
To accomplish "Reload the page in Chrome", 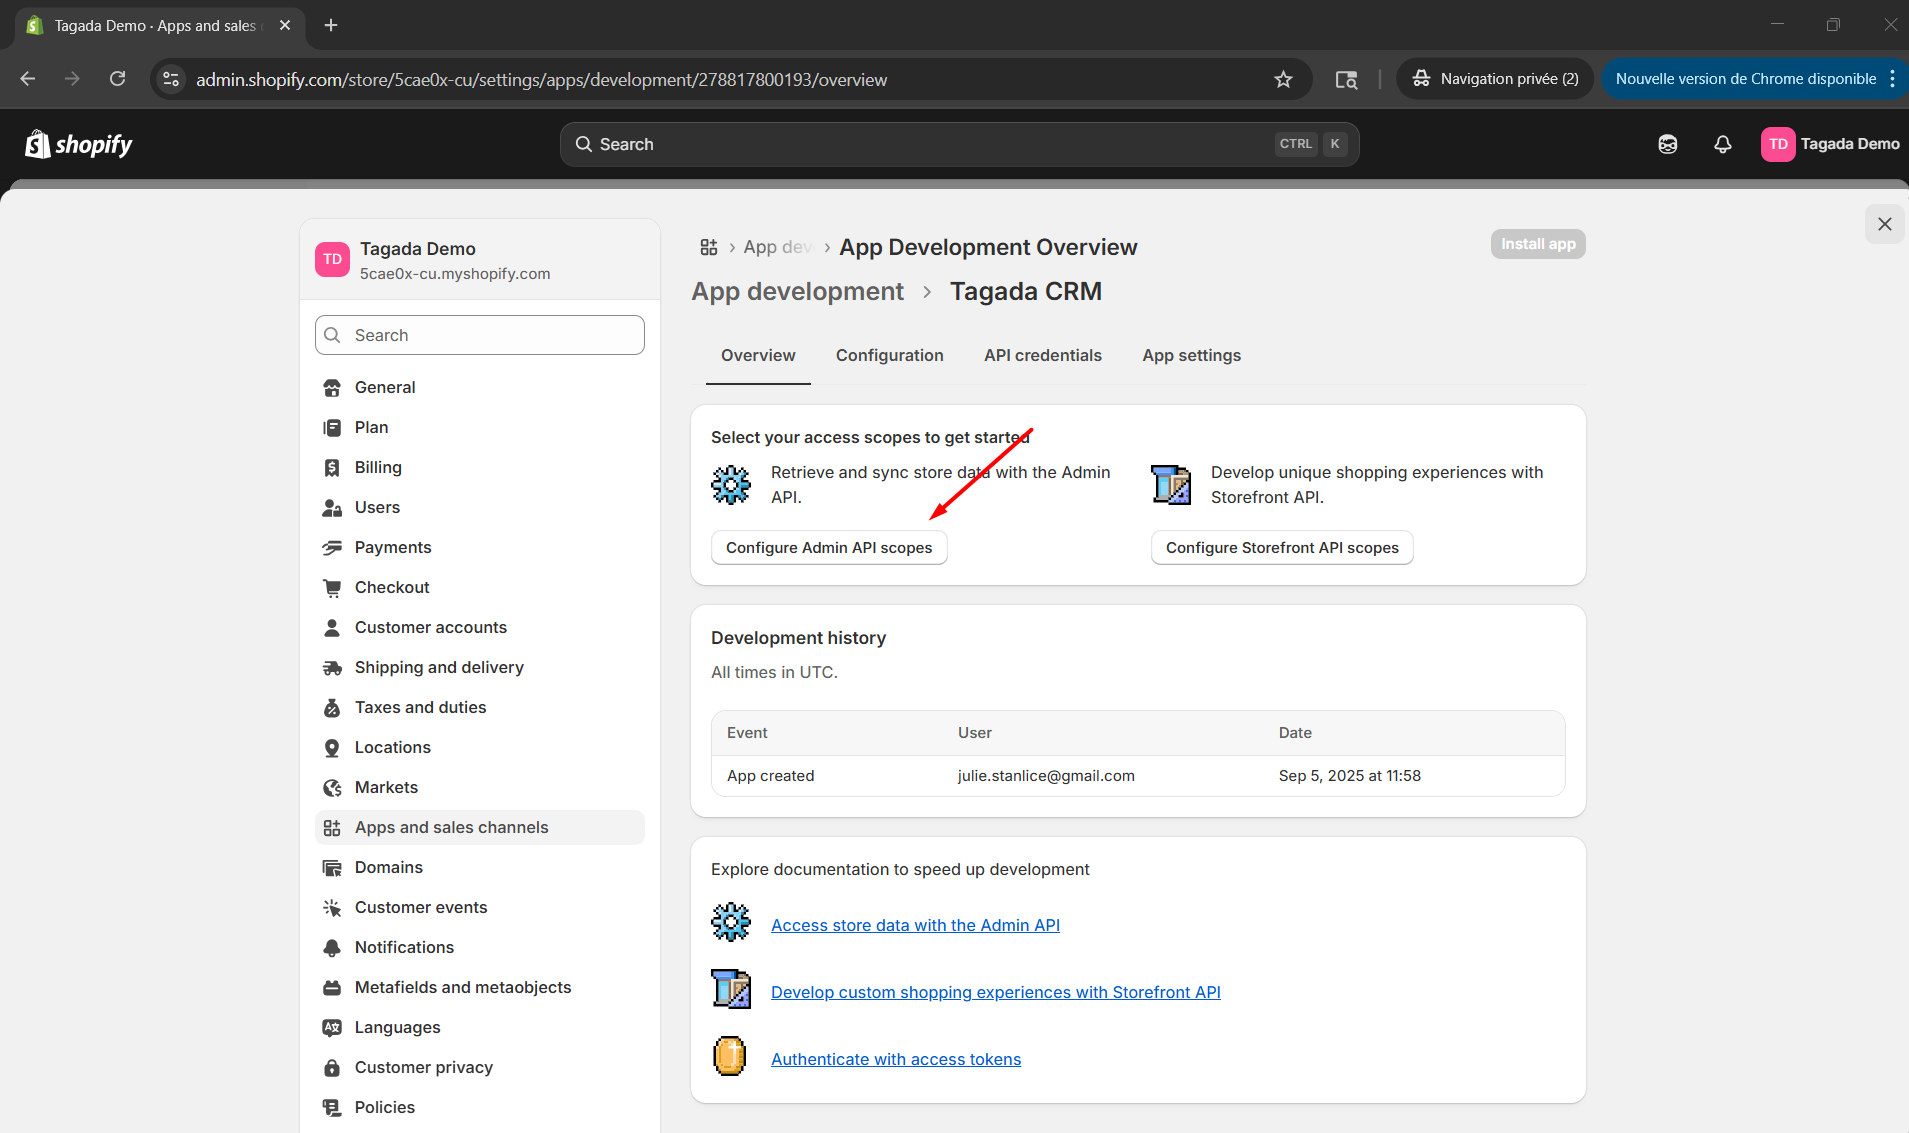I will (x=117, y=79).
